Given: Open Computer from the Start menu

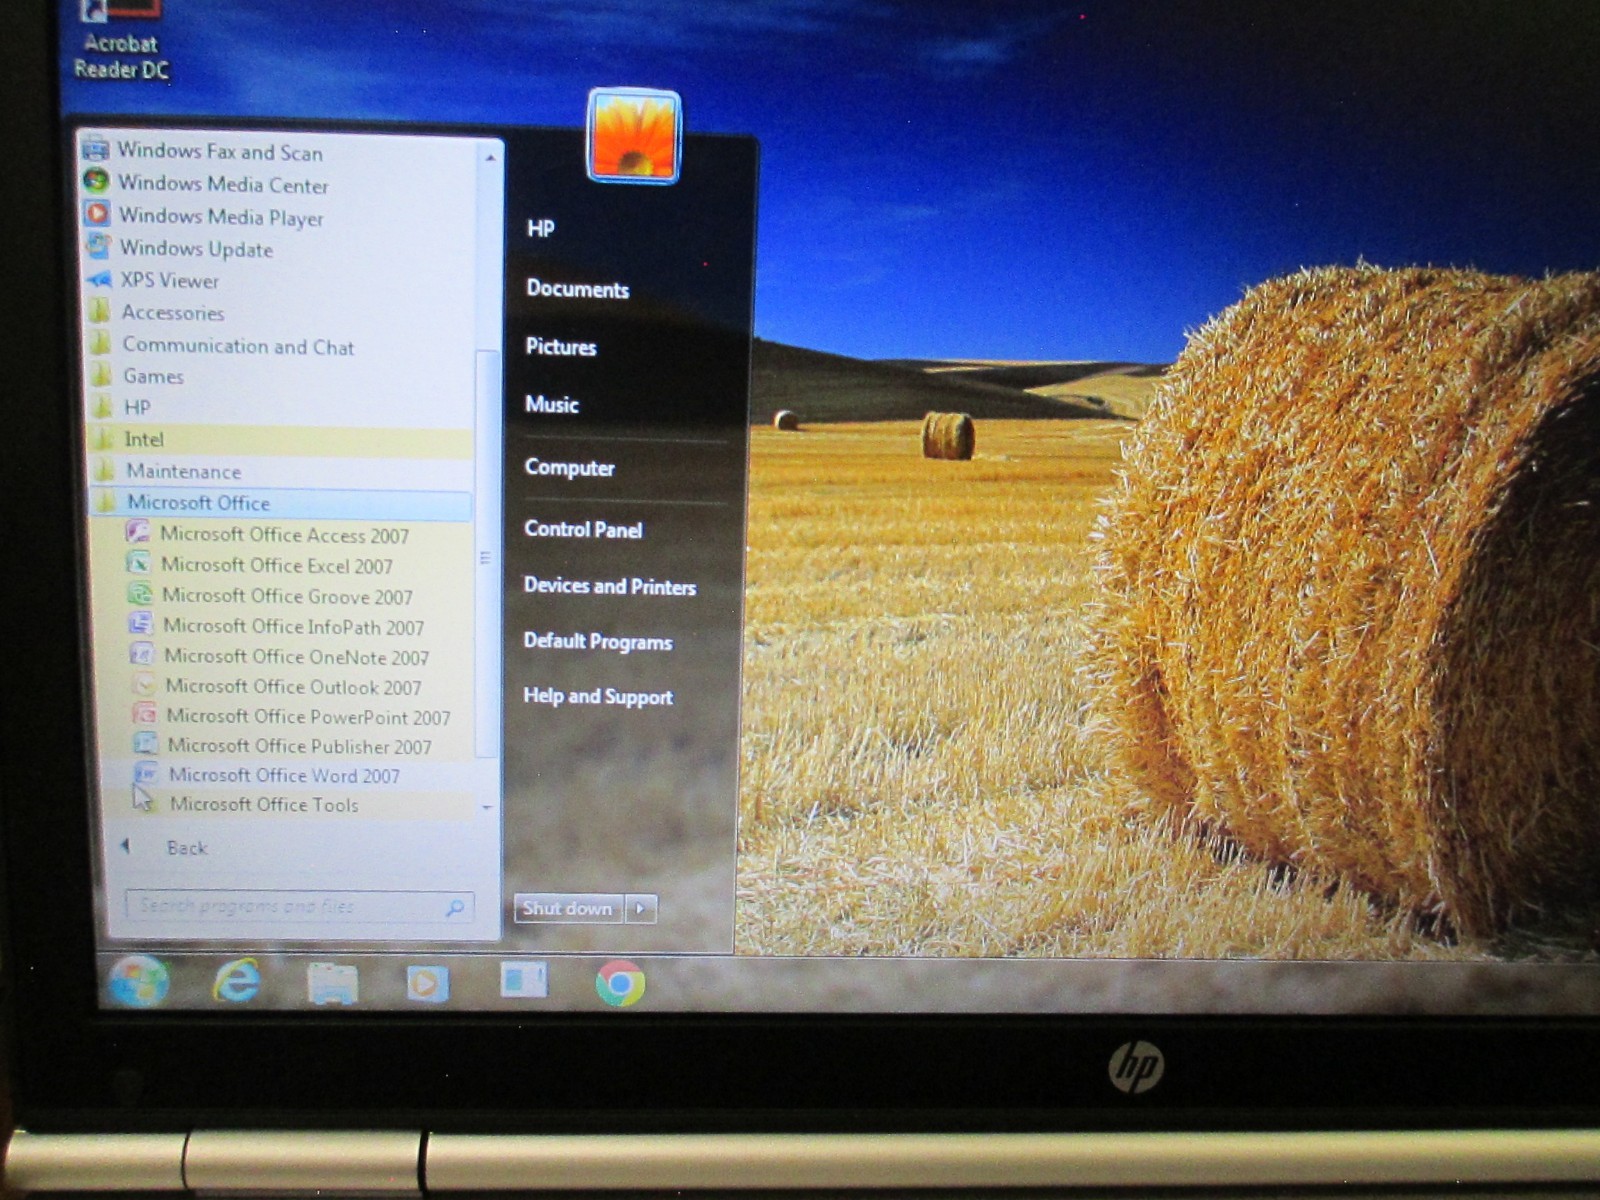Looking at the screenshot, I should click(x=569, y=467).
